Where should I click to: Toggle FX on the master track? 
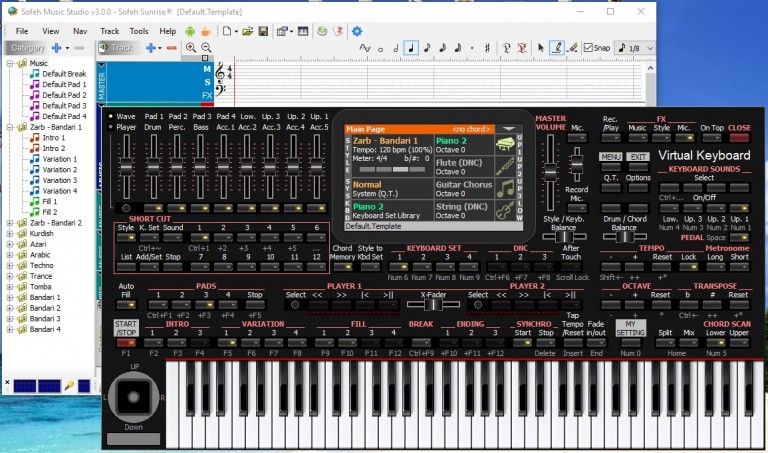tap(207, 95)
